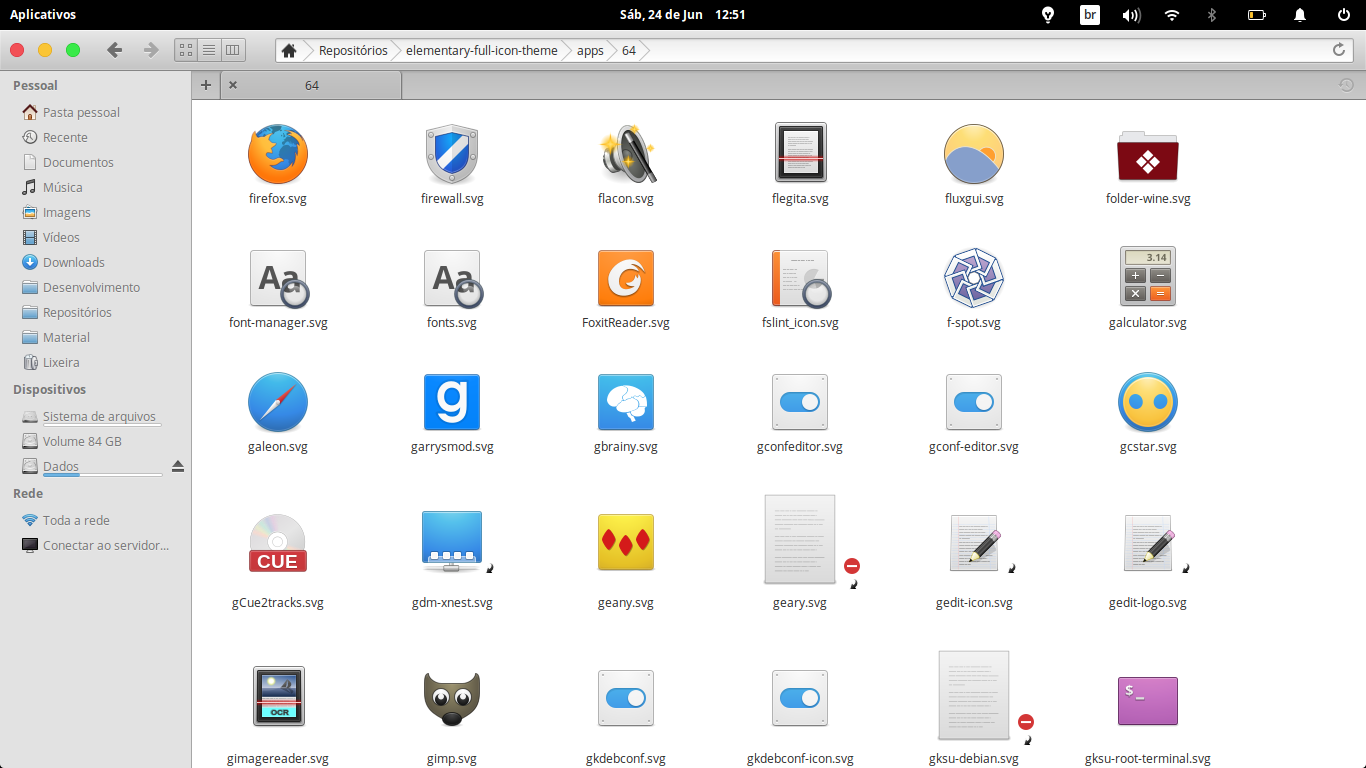Select the garrysmod.svg blue icon
This screenshot has width=1366, height=768.
[x=452, y=402]
